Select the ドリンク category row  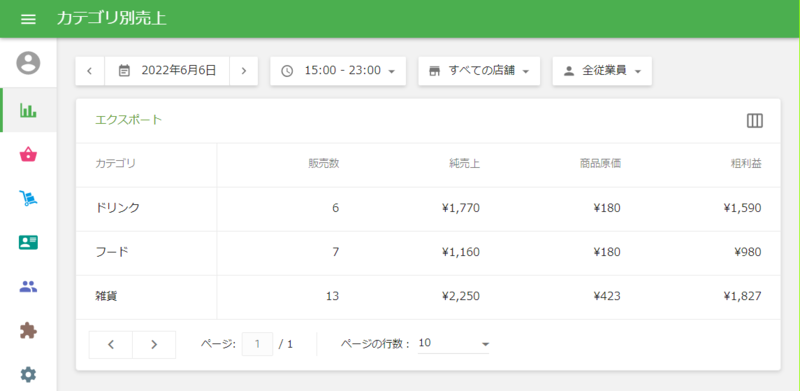[428, 208]
